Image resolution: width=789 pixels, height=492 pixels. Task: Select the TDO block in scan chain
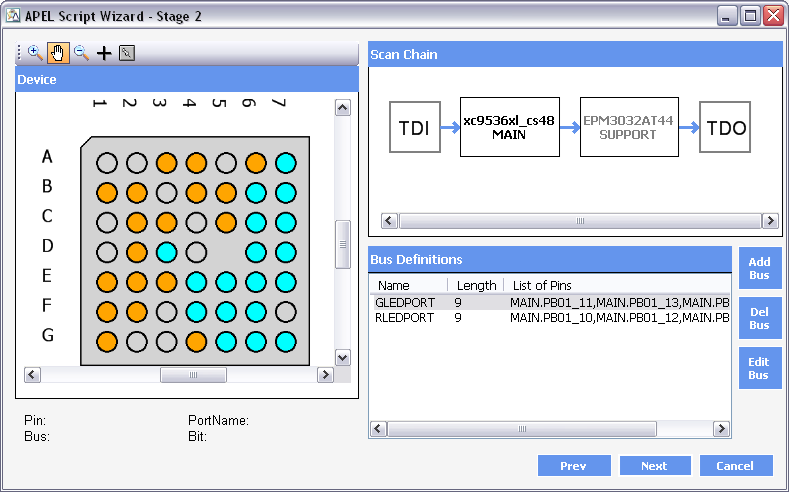[724, 127]
